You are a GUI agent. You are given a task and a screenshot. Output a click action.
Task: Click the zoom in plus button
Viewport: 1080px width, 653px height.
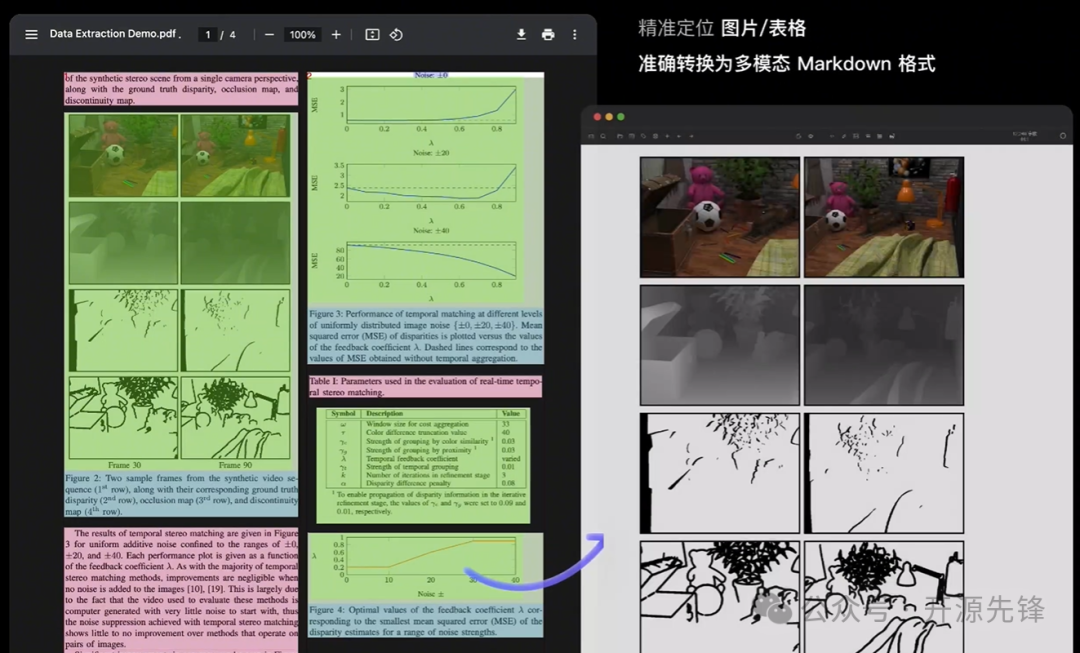click(336, 35)
